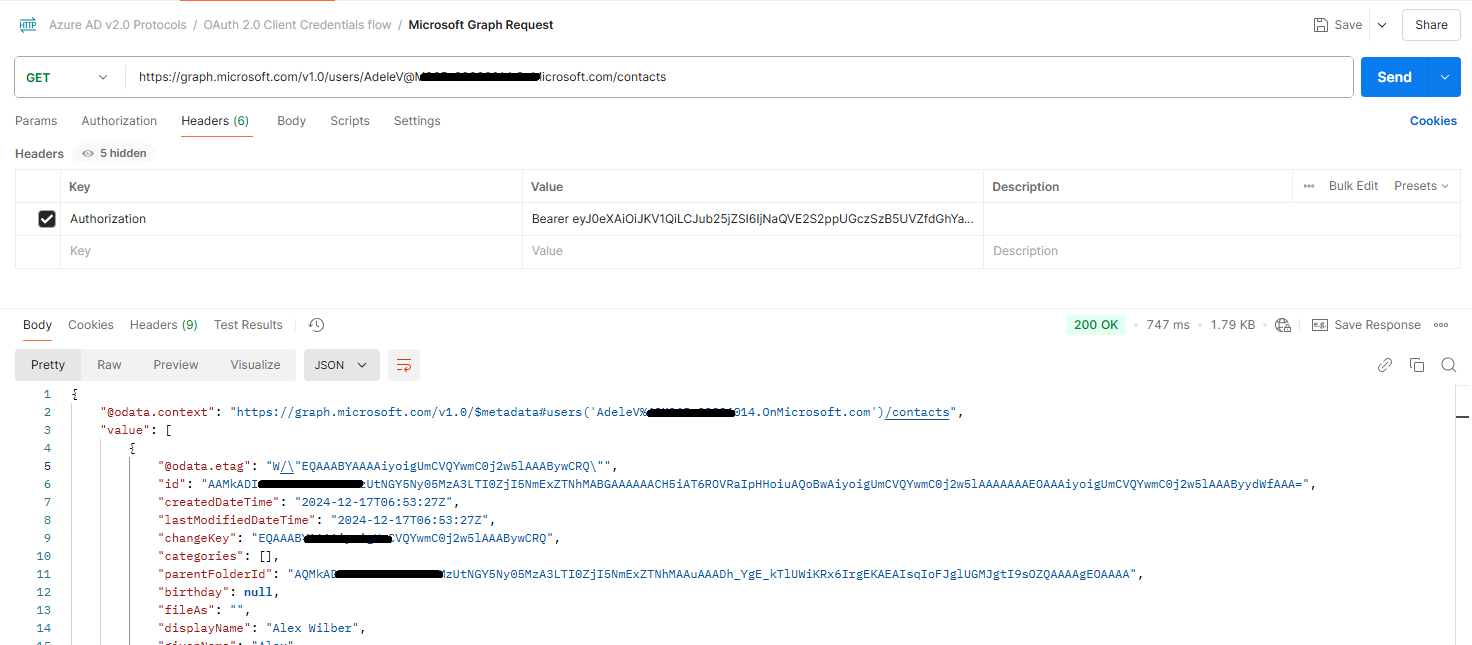Click the Microsoft Graph Request title
The width and height of the screenshot is (1472, 645).
[481, 25]
